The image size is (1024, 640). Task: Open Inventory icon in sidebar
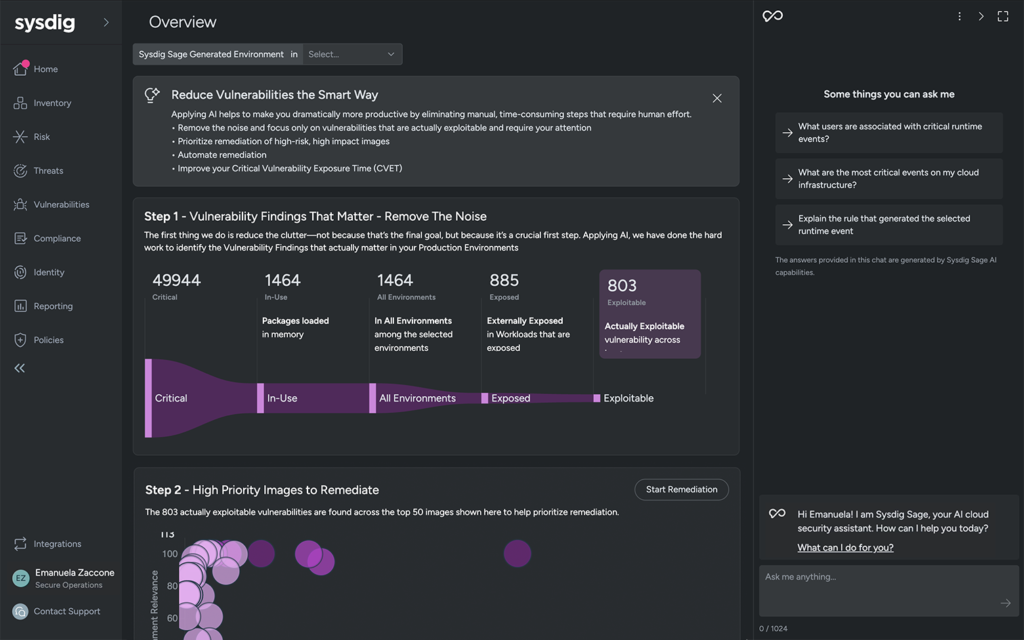pos(20,103)
